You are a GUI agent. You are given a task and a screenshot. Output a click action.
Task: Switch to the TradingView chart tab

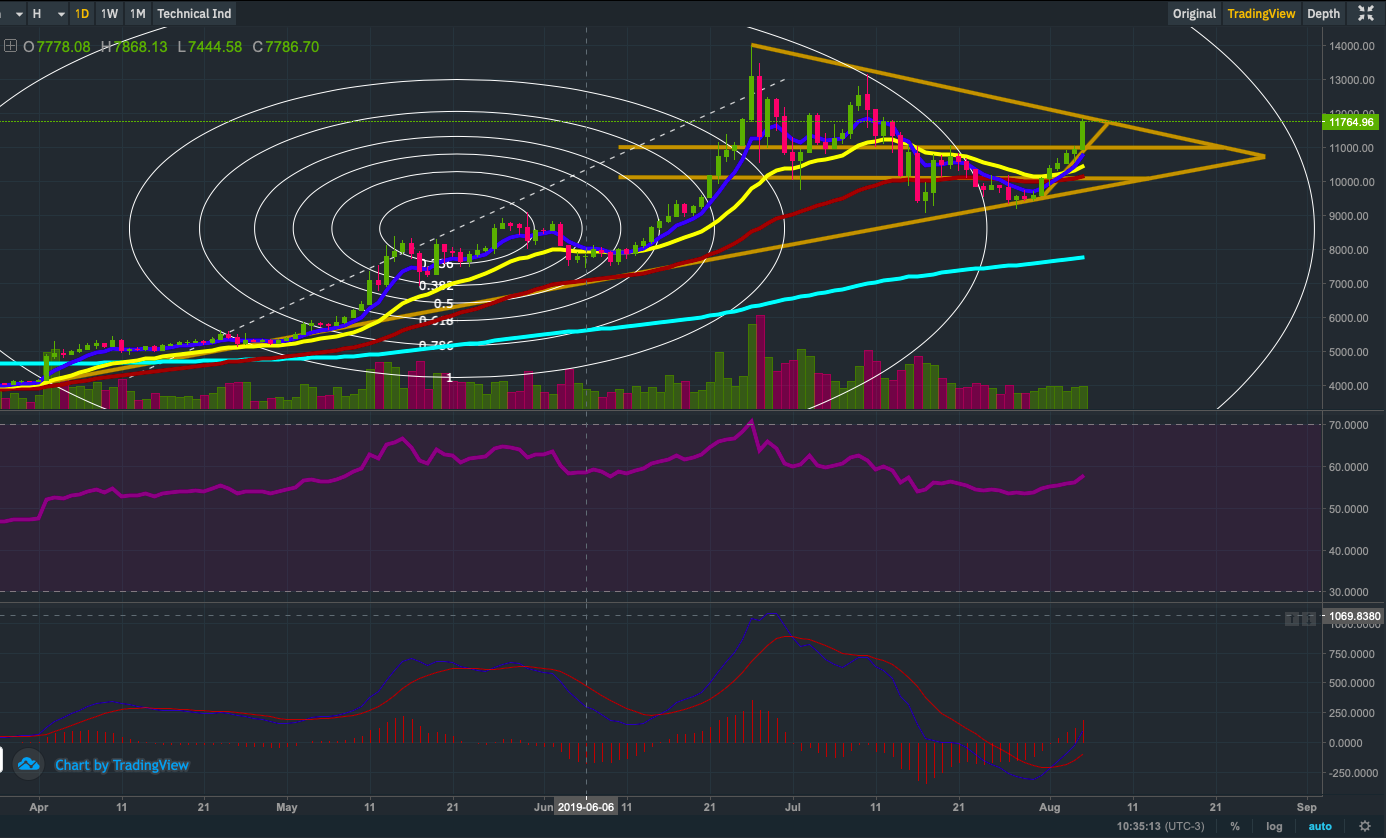pyautogui.click(x=1260, y=14)
